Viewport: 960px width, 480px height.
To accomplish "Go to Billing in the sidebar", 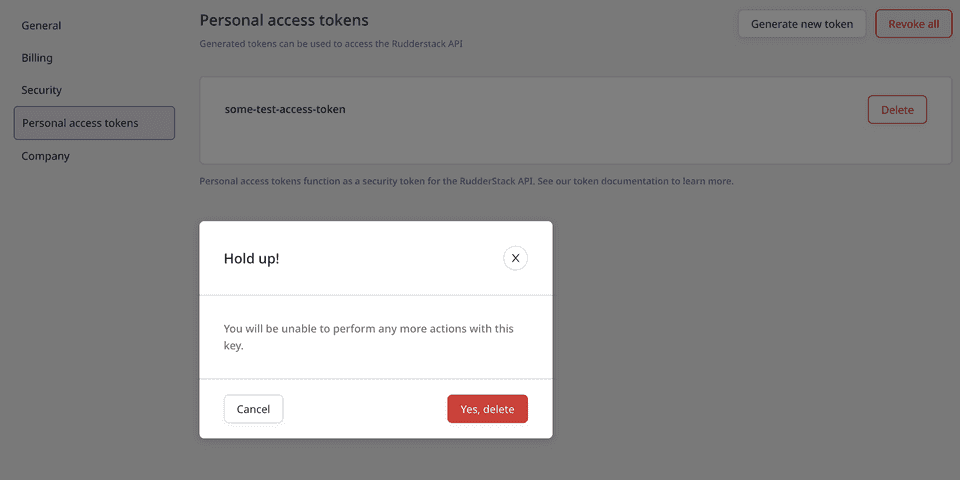I will tap(37, 58).
